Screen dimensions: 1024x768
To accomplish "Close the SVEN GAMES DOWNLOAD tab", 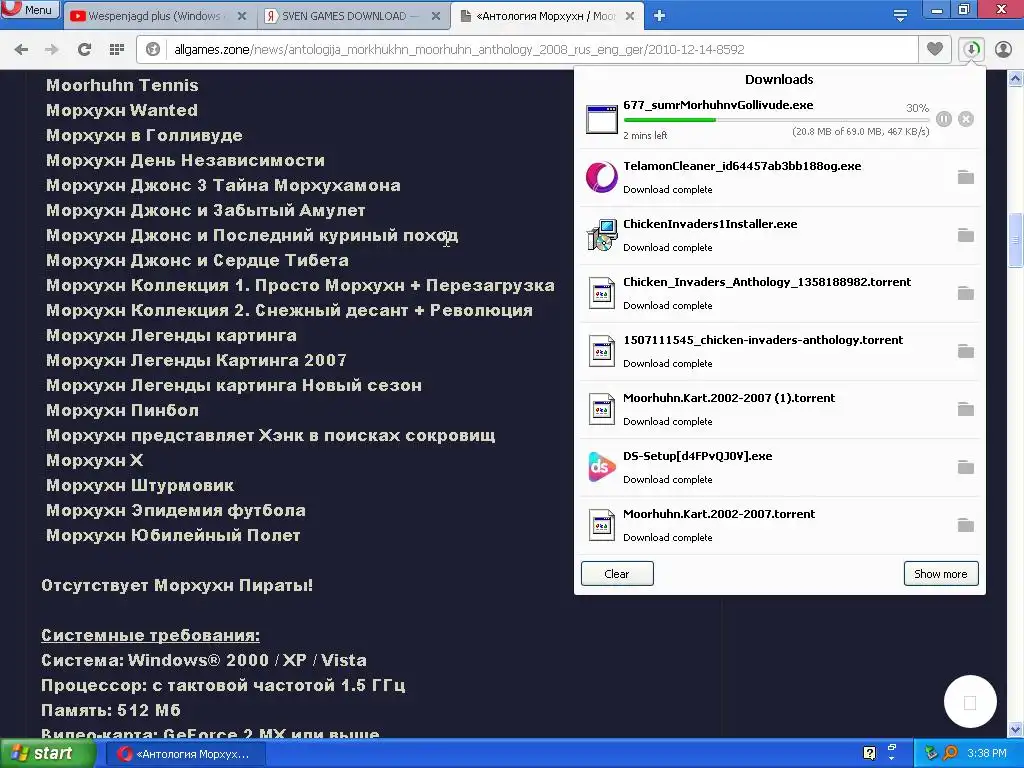I will [436, 16].
